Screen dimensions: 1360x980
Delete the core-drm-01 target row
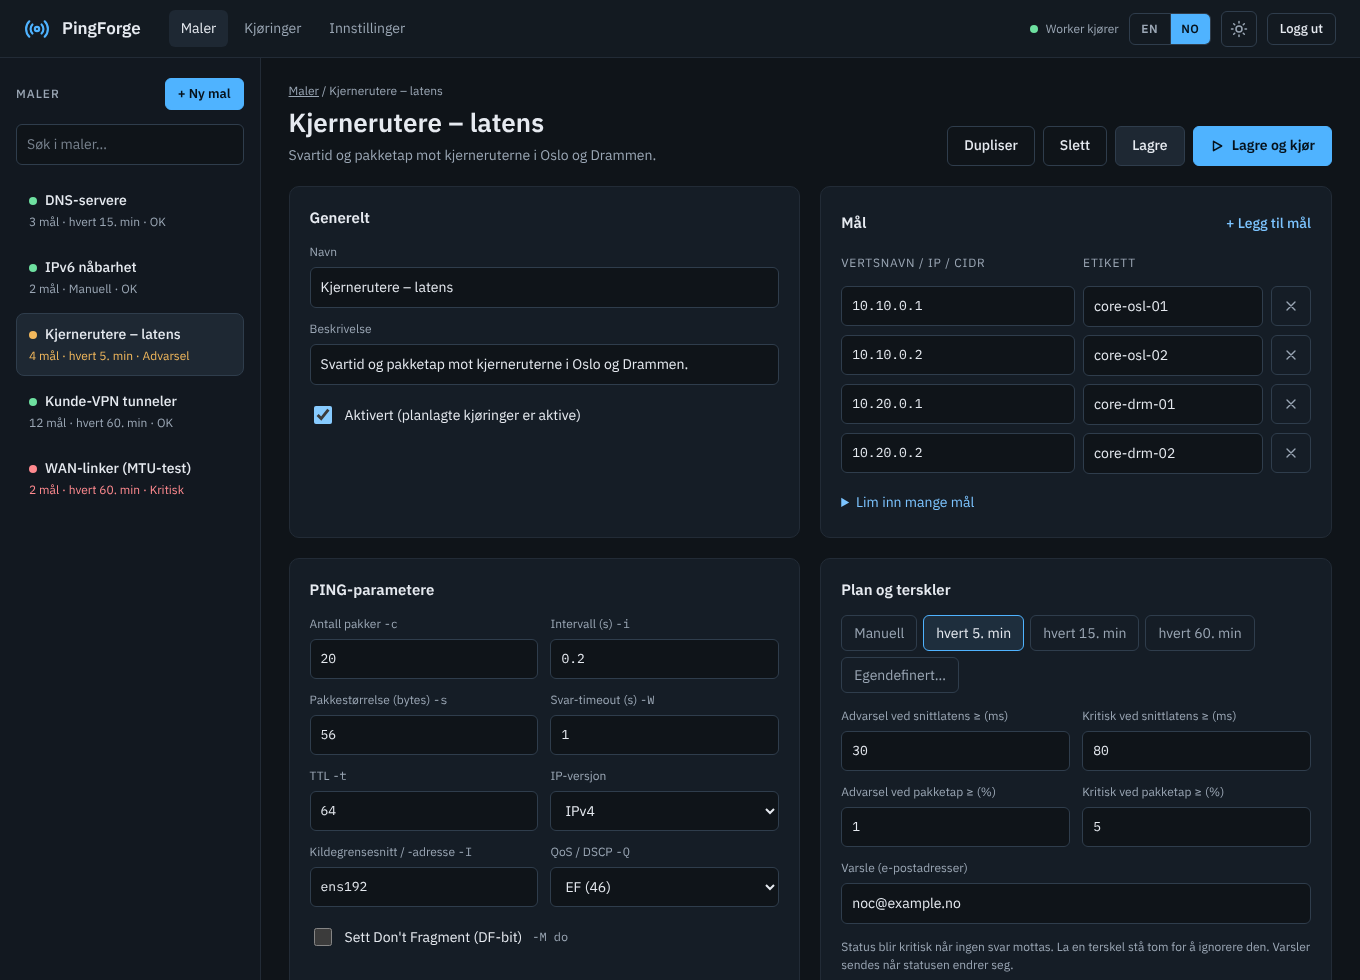coord(1291,404)
